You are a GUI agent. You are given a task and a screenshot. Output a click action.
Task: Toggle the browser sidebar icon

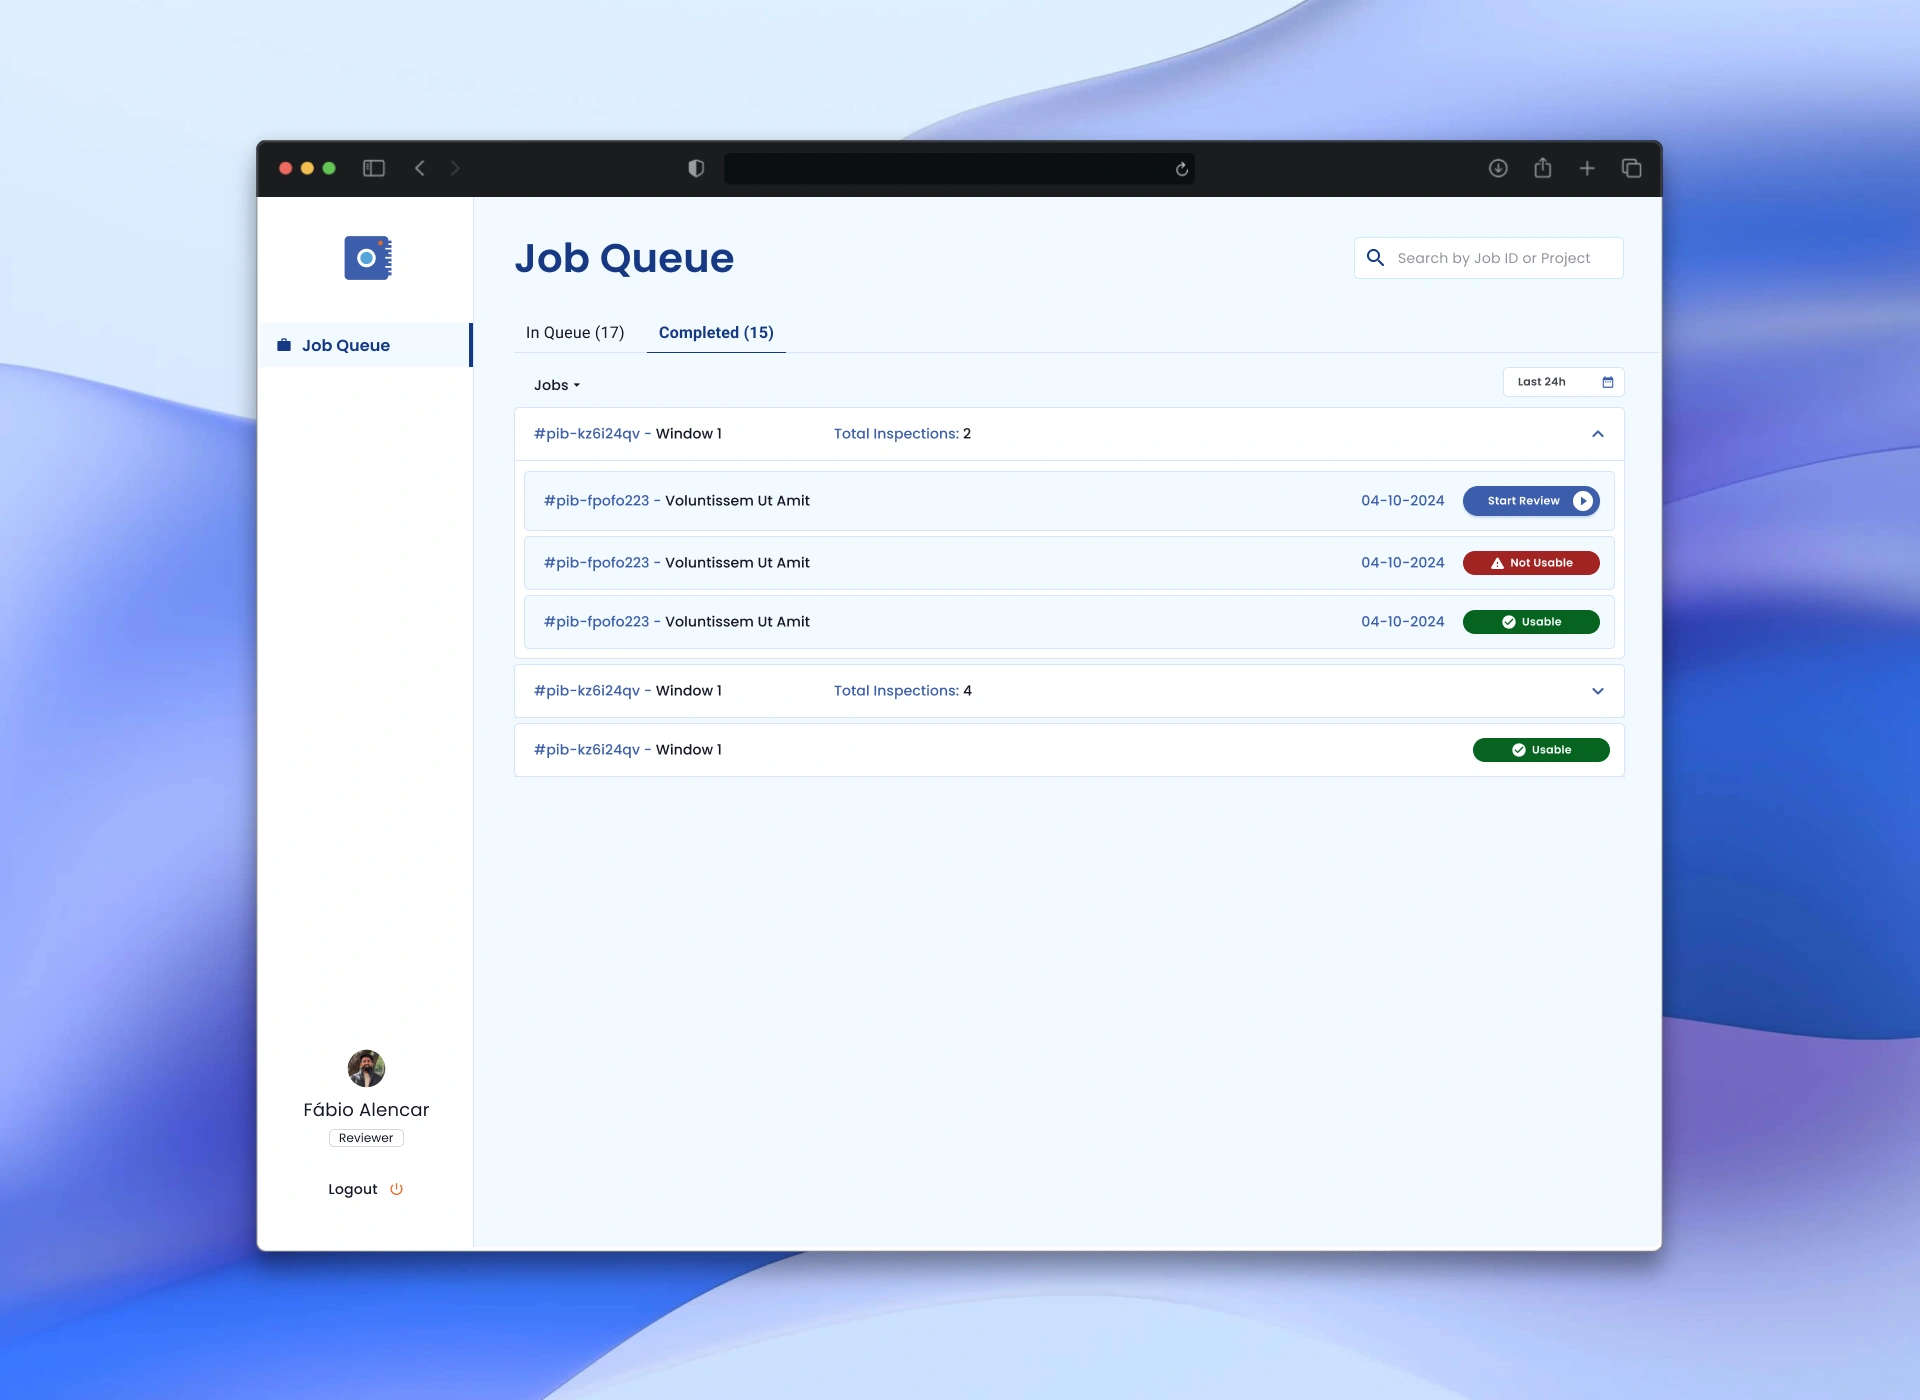[x=374, y=168]
